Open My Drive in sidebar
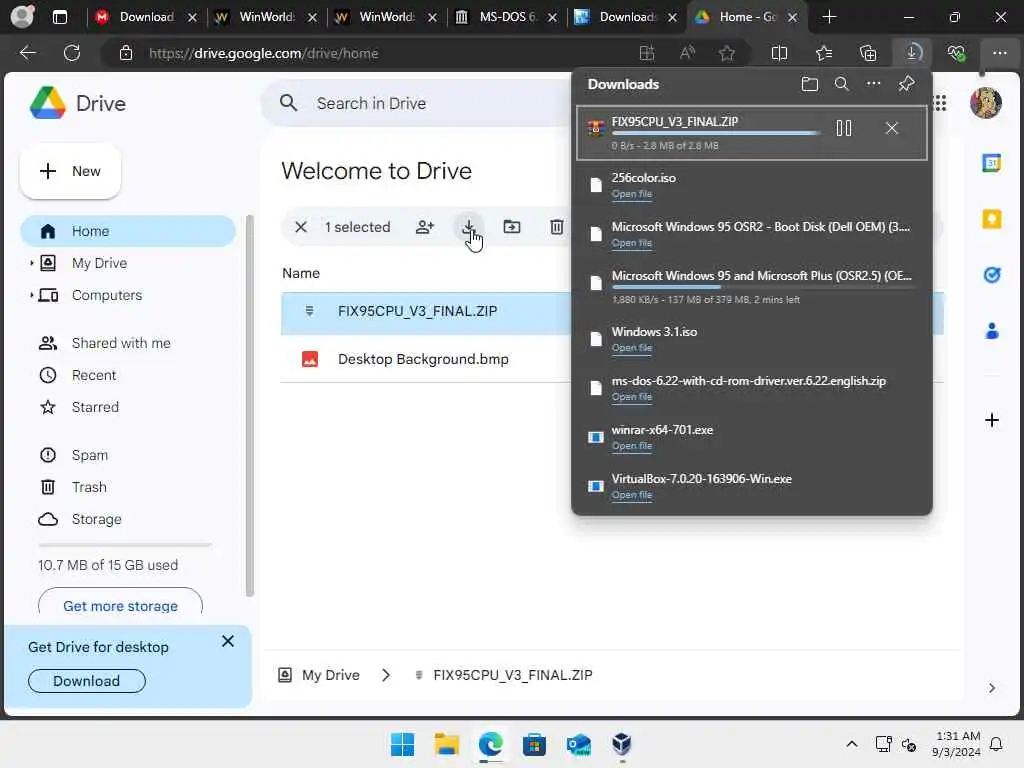The width and height of the screenshot is (1024, 768). tap(99, 263)
